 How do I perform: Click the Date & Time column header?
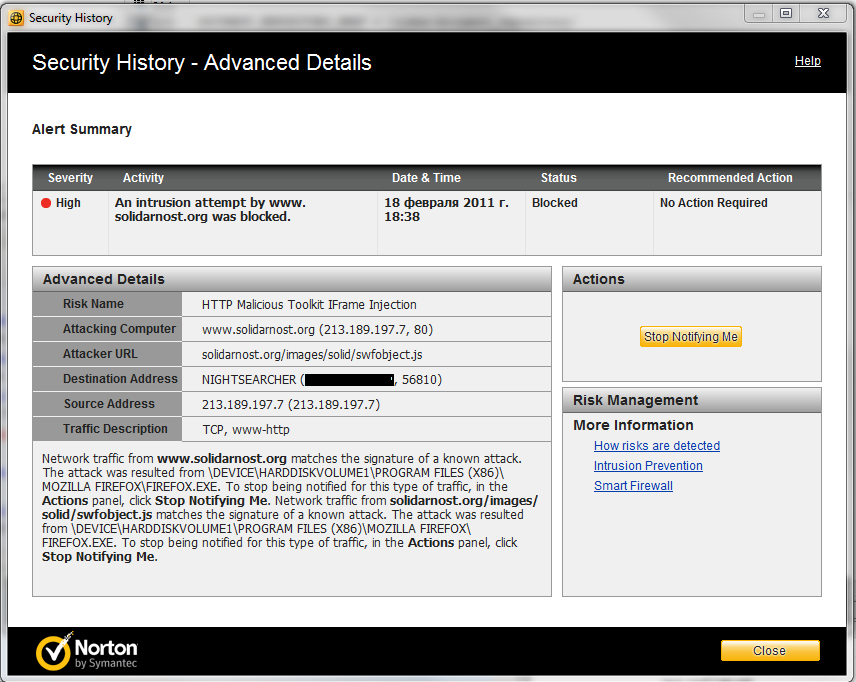click(x=426, y=178)
